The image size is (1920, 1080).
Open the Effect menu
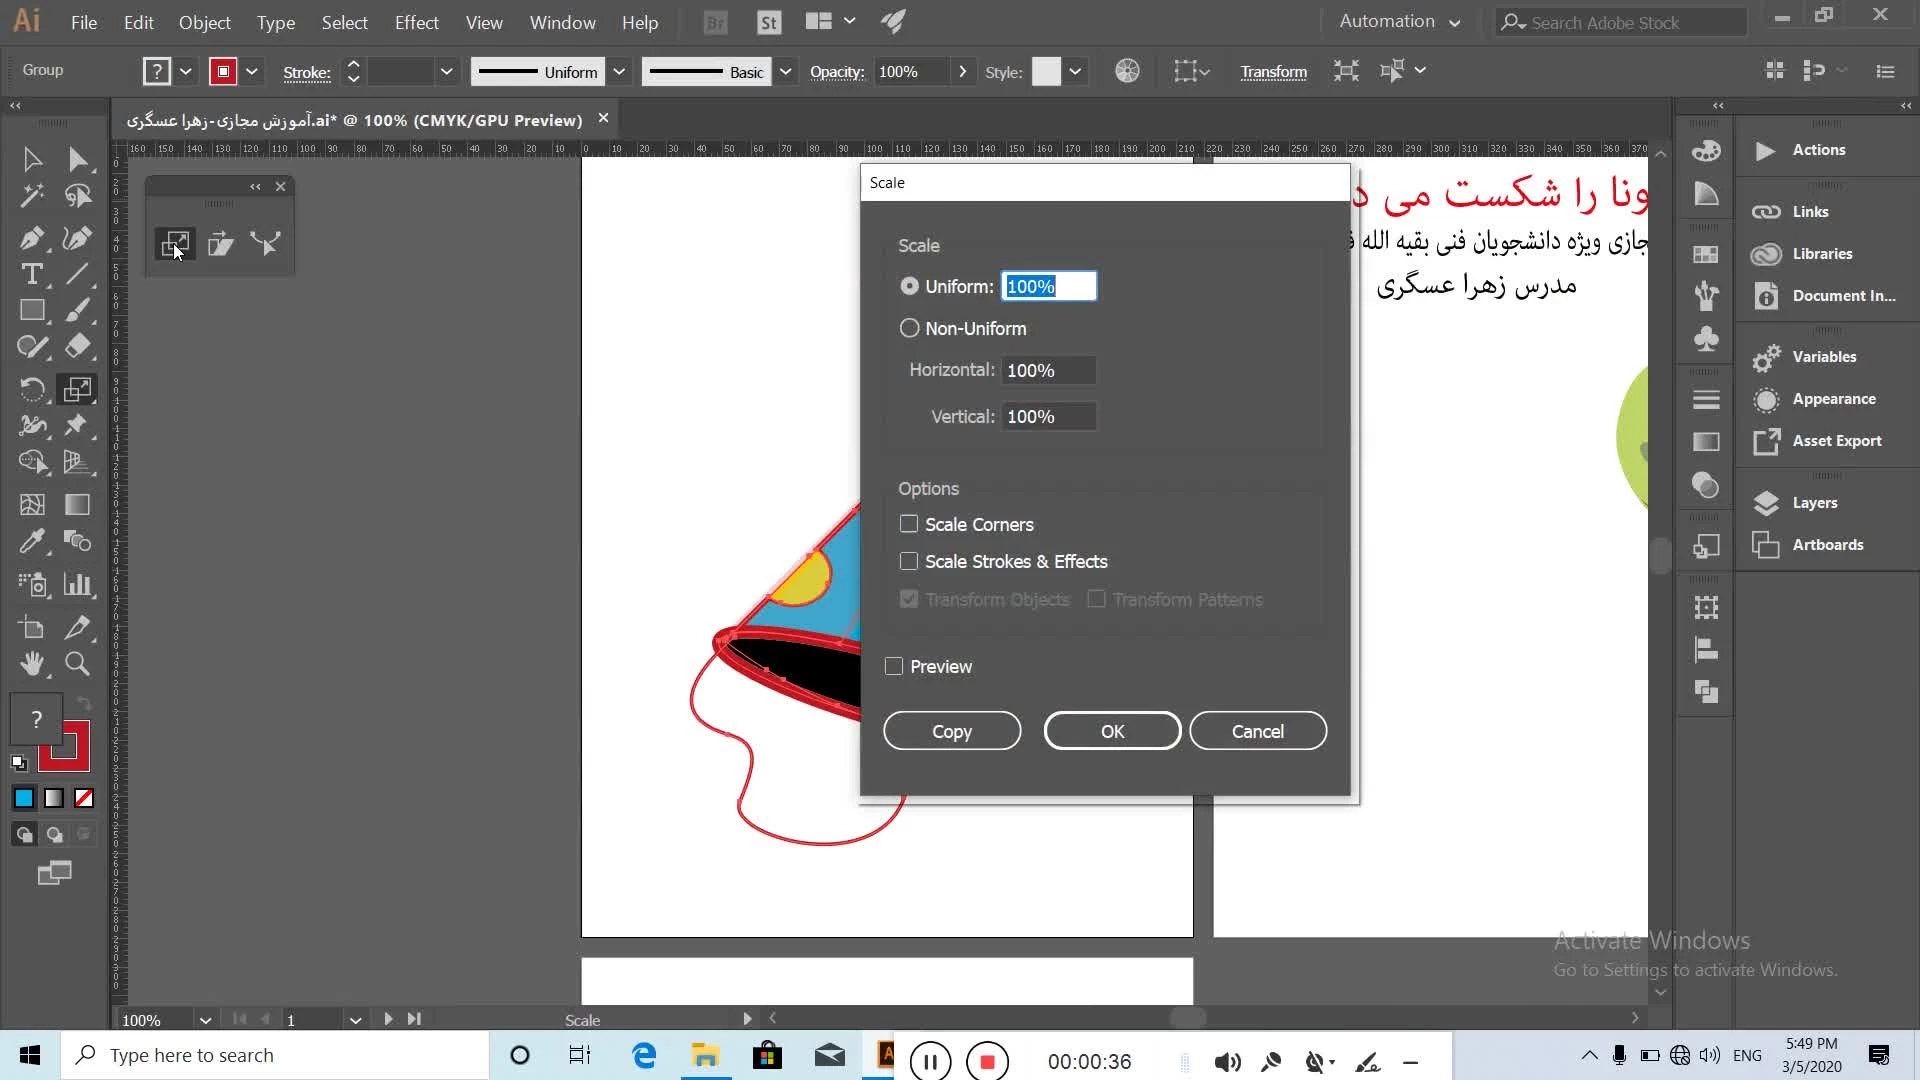[x=416, y=22]
